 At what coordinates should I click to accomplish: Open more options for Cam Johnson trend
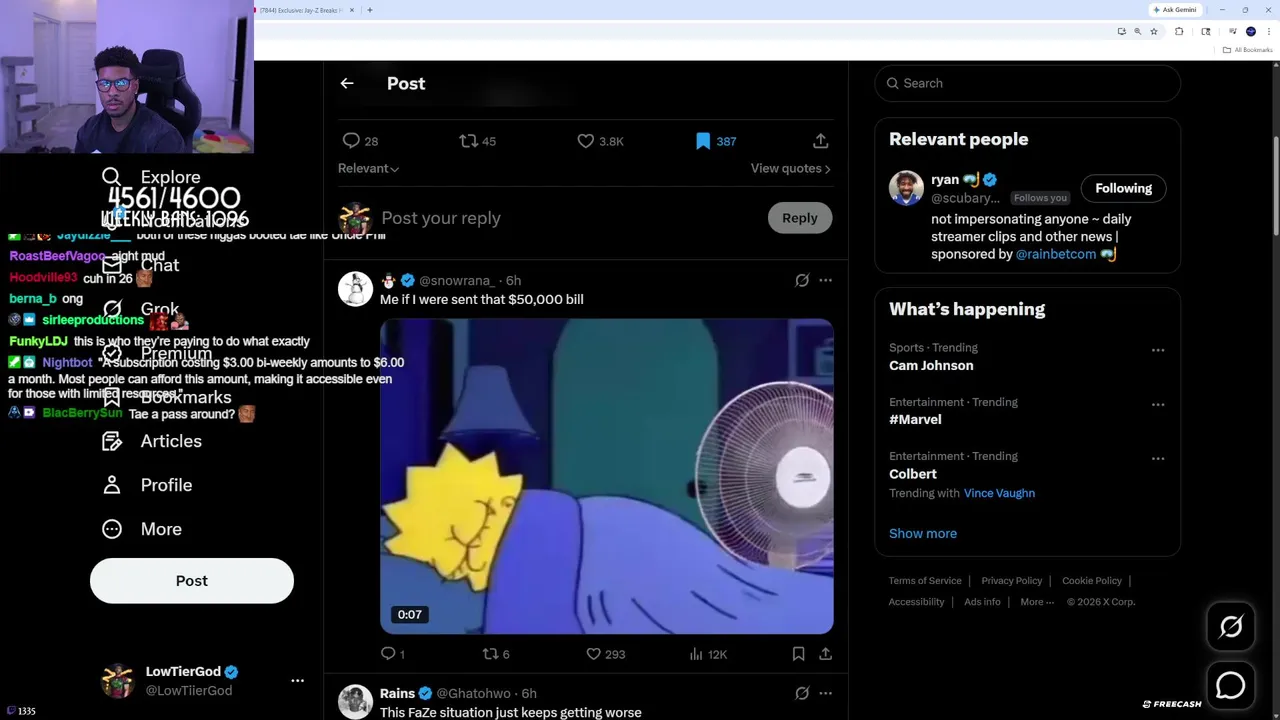tap(1158, 350)
